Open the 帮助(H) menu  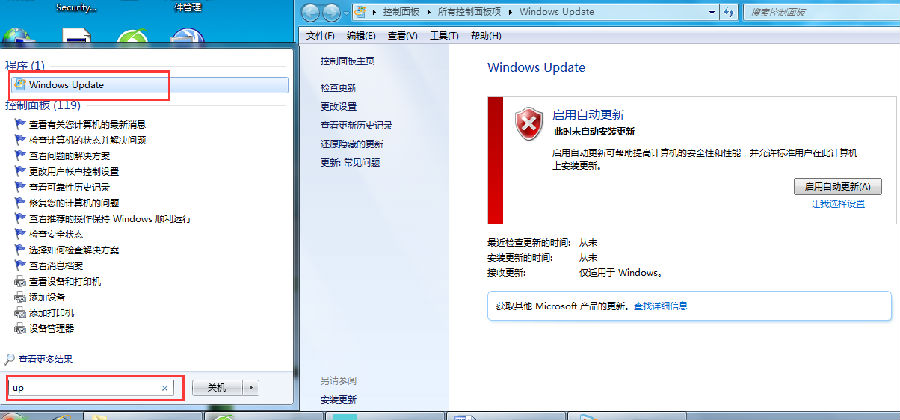[486, 36]
